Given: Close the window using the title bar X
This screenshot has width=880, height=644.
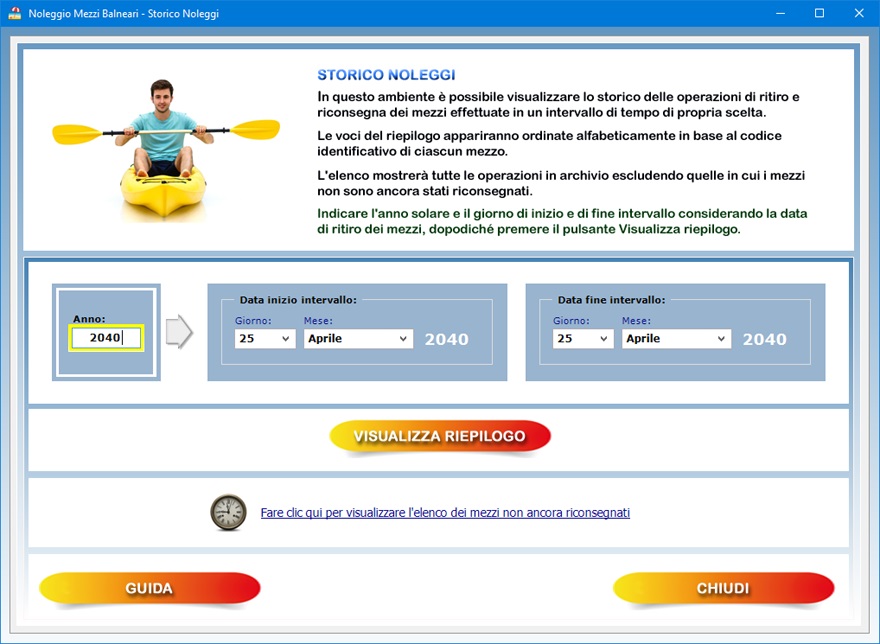Looking at the screenshot, I should tap(859, 13).
